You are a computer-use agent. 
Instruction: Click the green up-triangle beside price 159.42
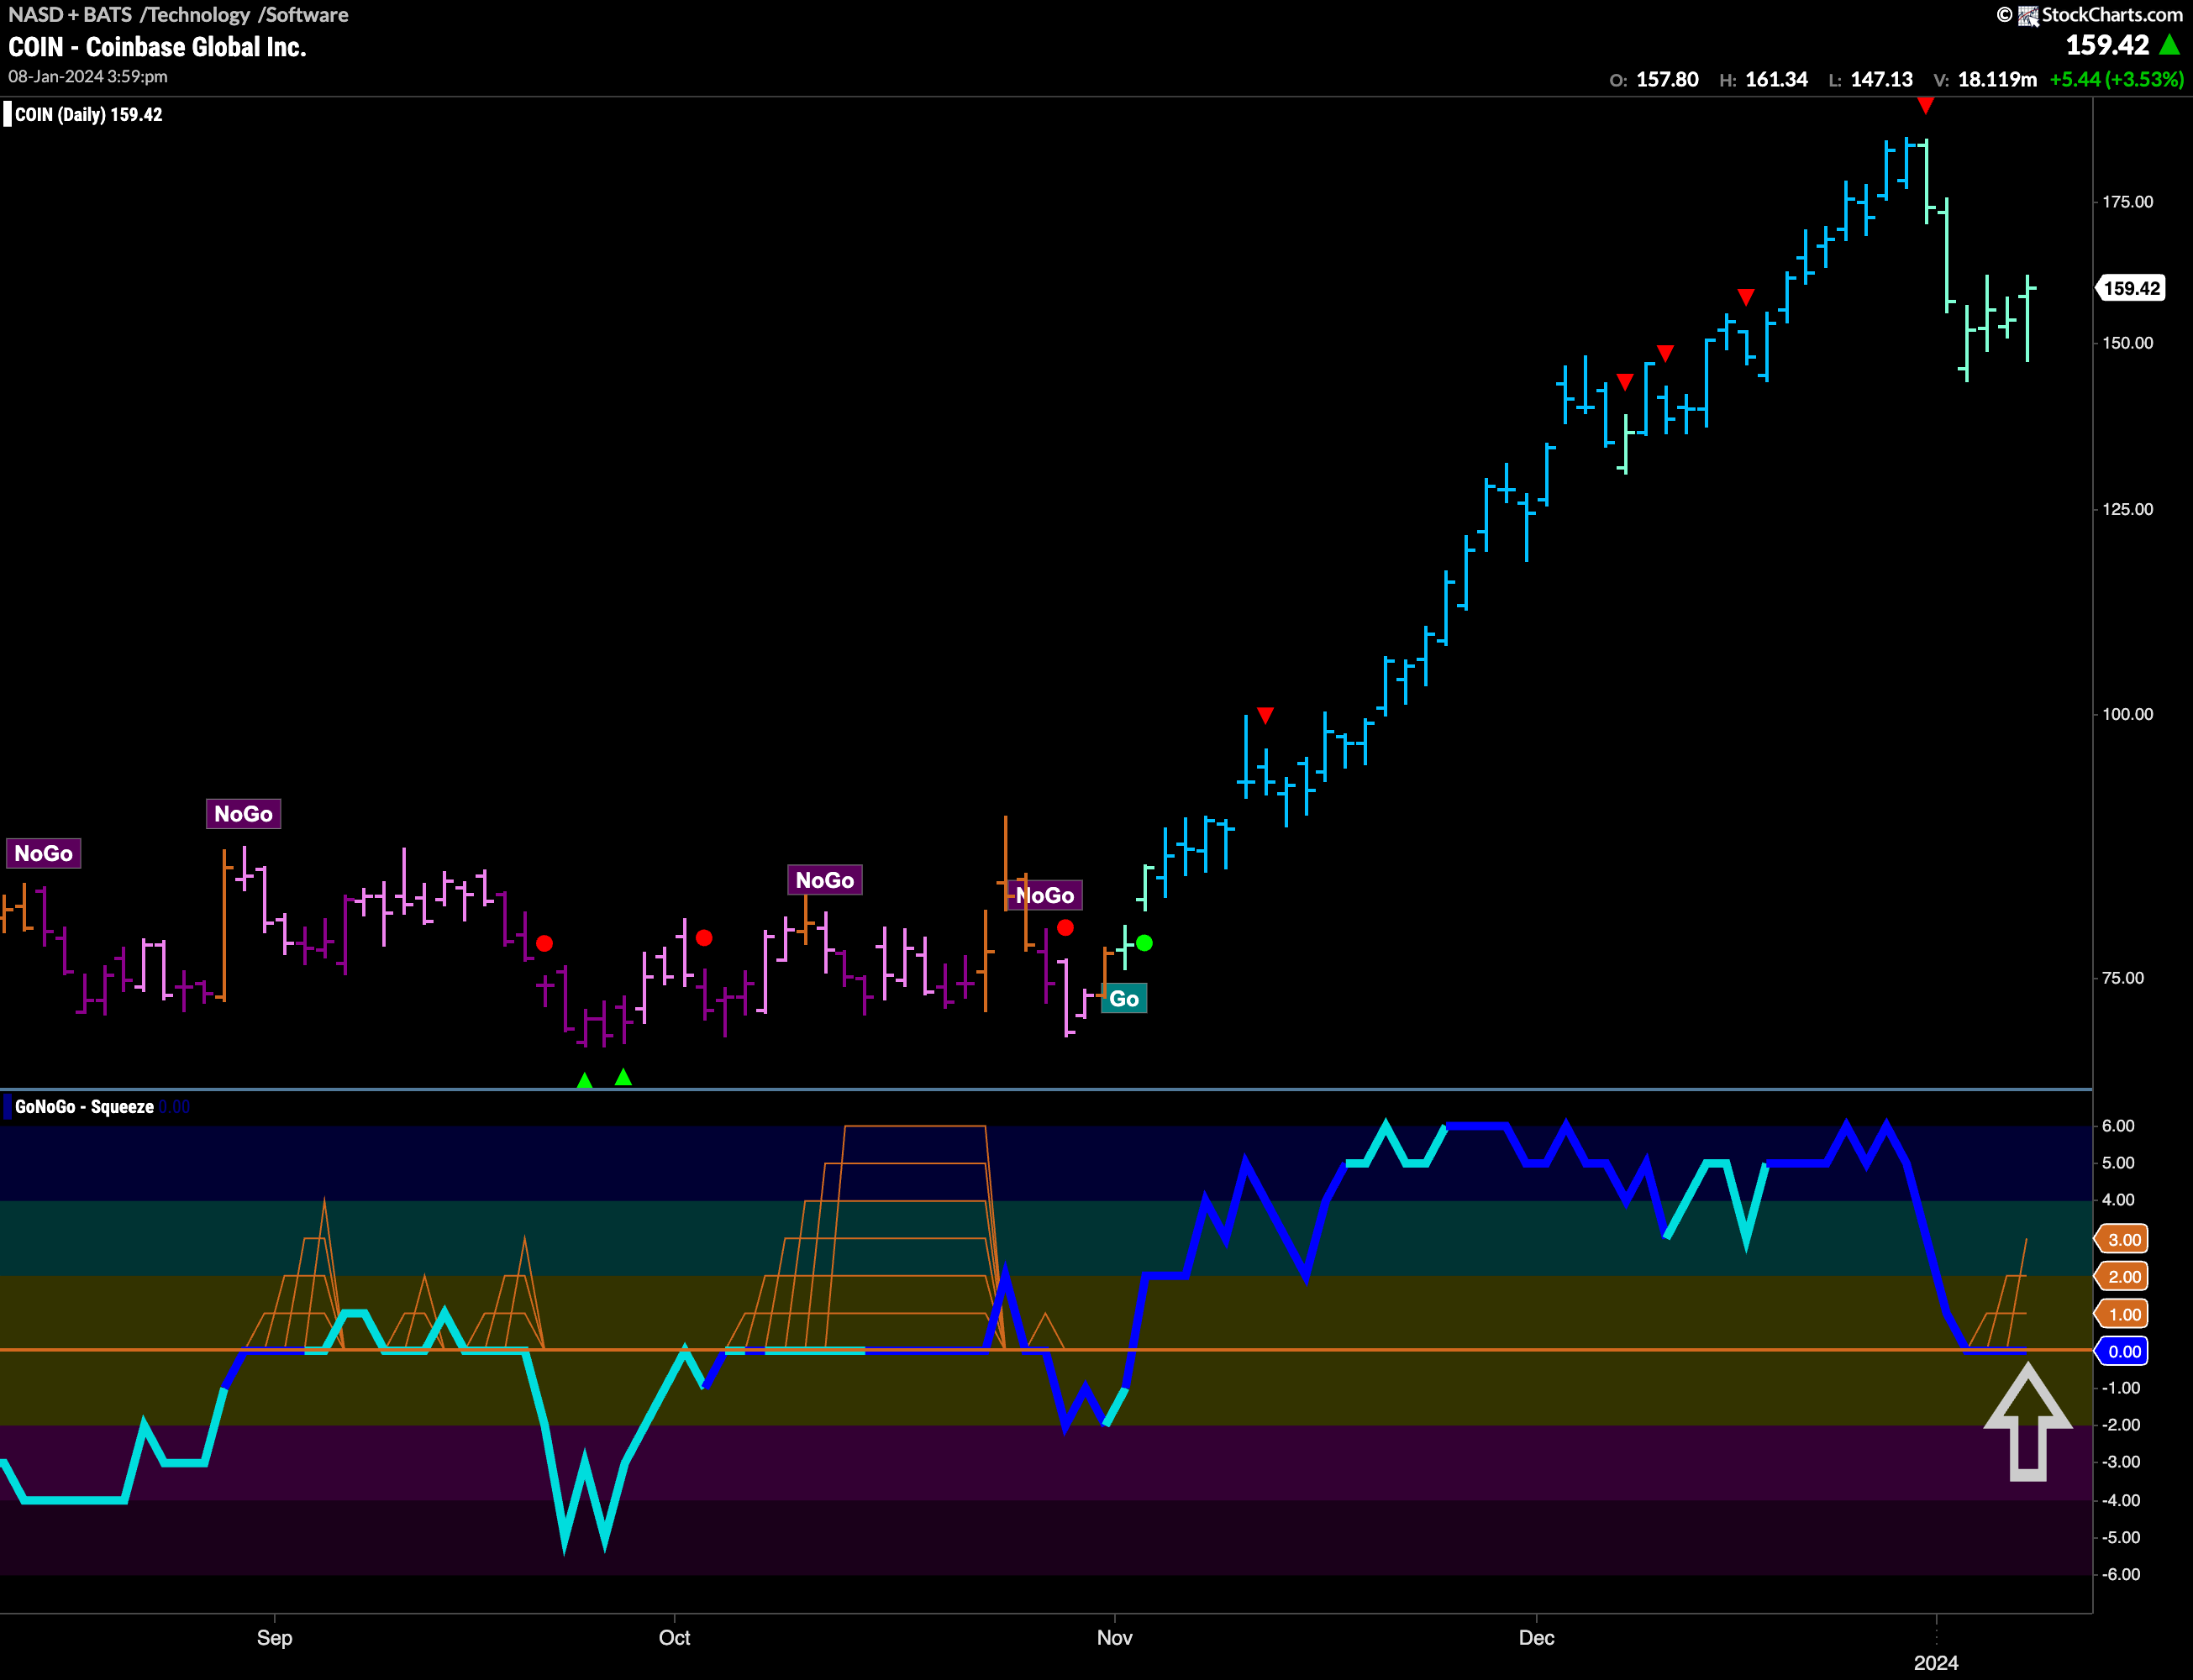(2169, 45)
